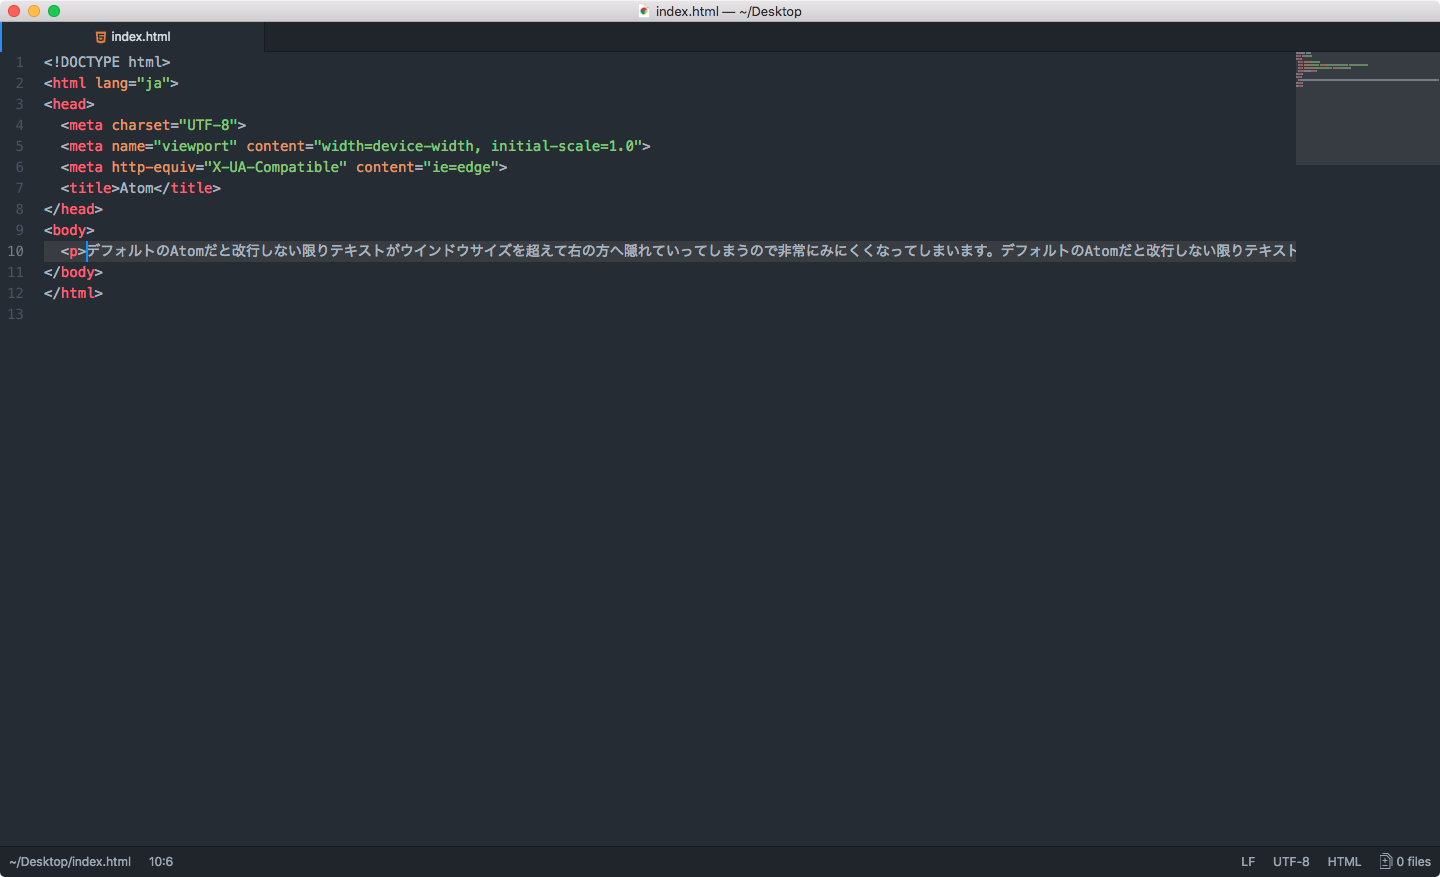Click the closing </html> tag

pyautogui.click(x=73, y=293)
